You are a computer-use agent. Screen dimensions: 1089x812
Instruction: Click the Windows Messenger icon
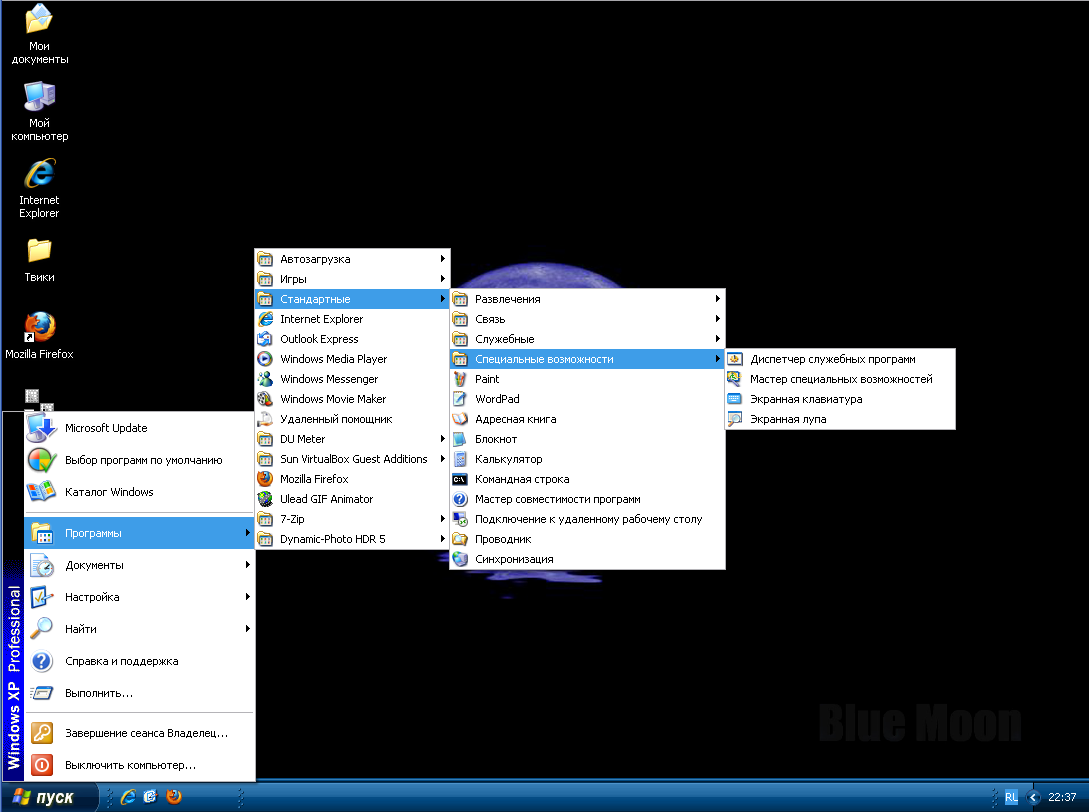(265, 379)
